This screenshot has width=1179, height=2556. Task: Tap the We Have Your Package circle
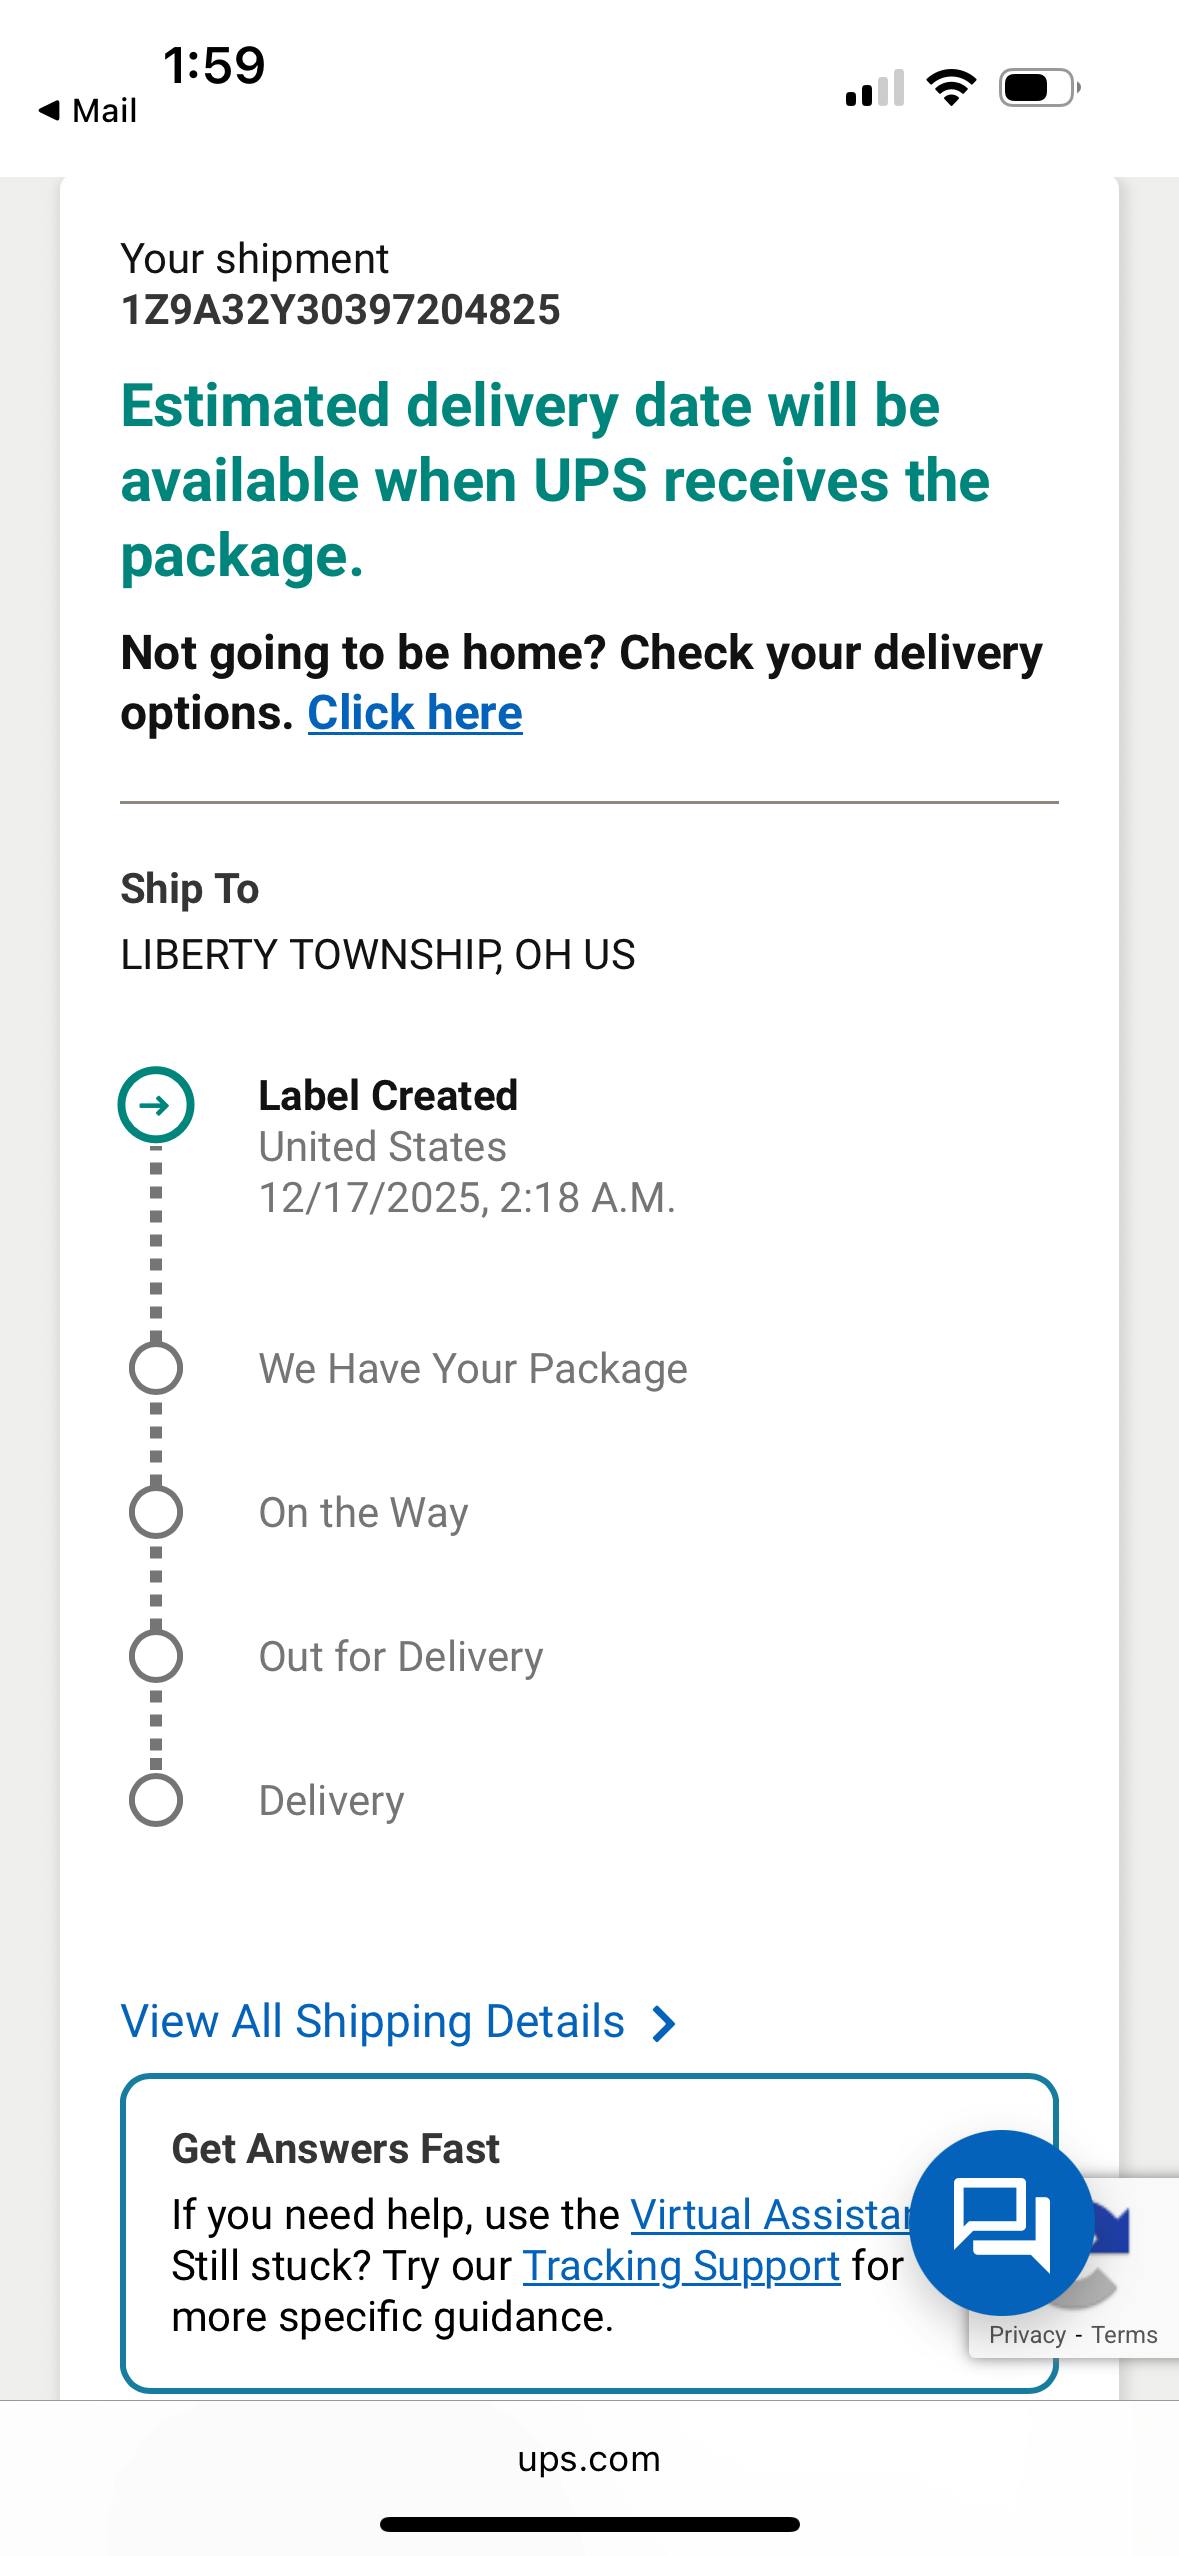click(x=156, y=1368)
